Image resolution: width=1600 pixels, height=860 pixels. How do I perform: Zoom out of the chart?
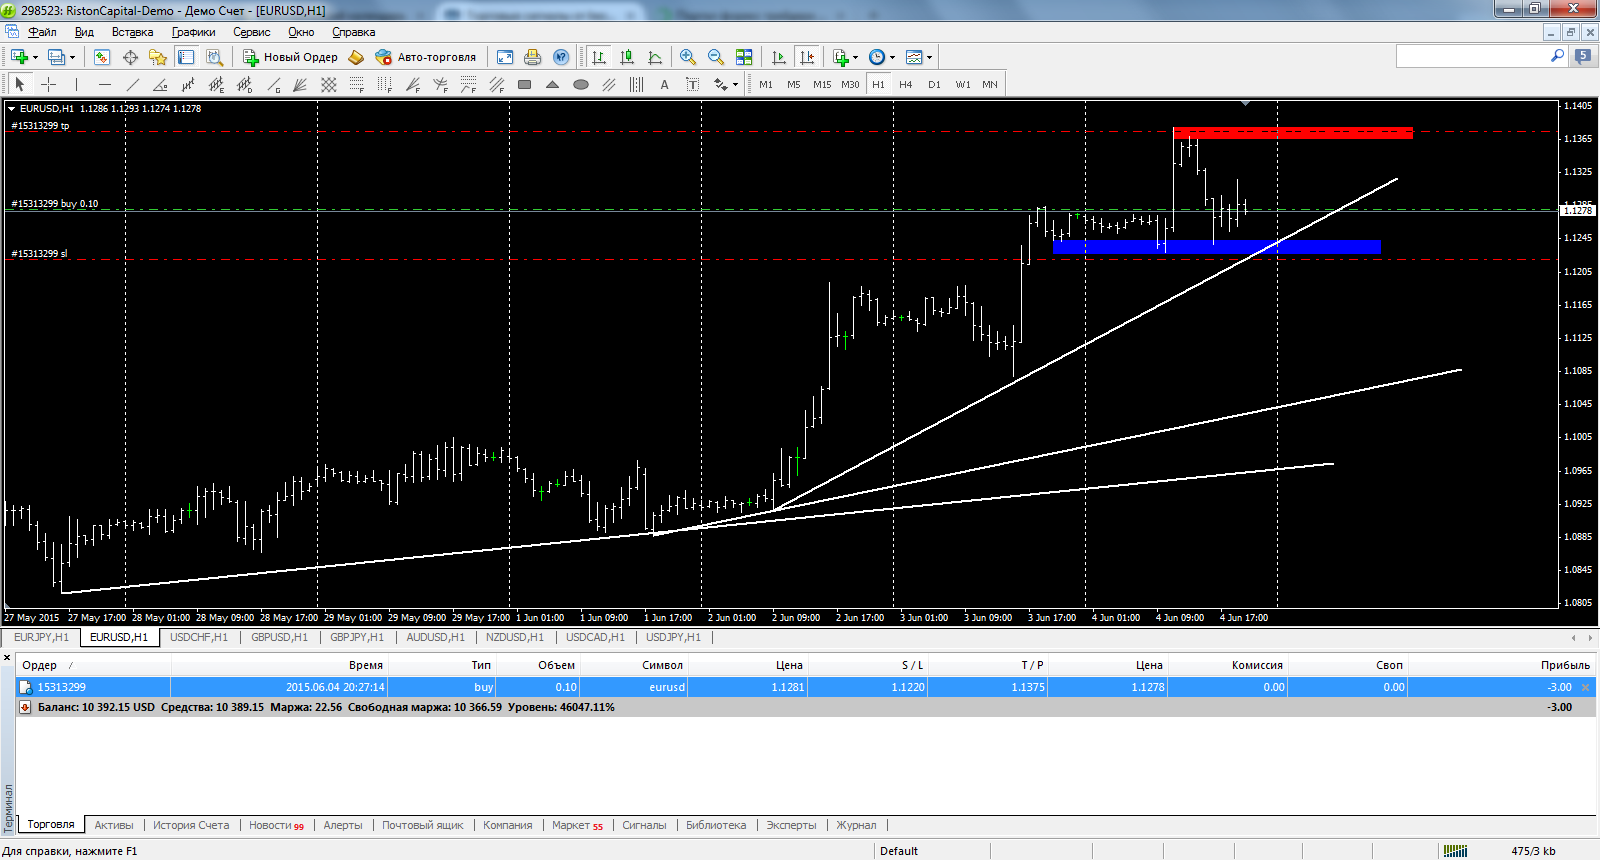click(716, 57)
